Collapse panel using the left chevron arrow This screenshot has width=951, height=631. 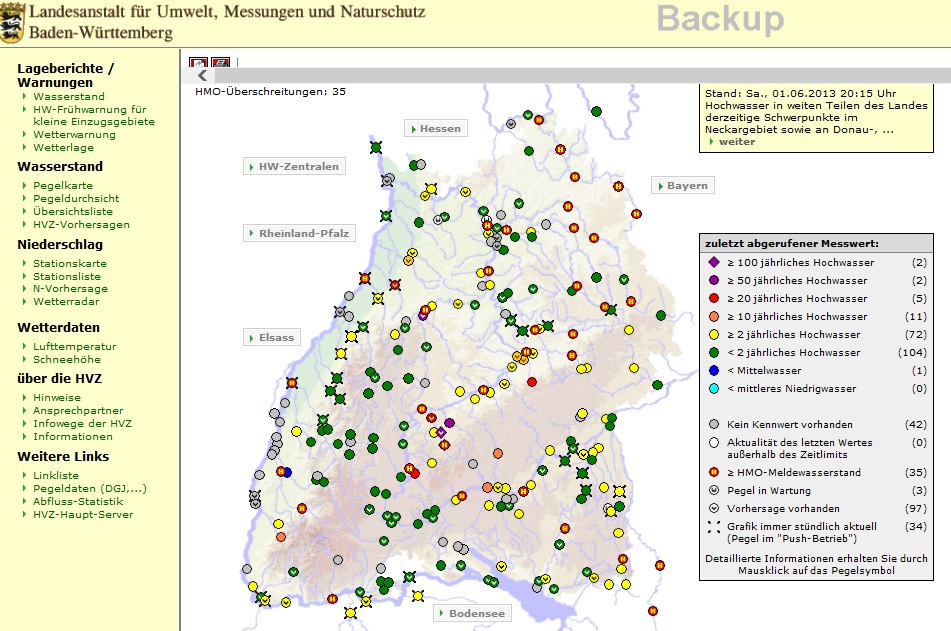click(x=203, y=76)
